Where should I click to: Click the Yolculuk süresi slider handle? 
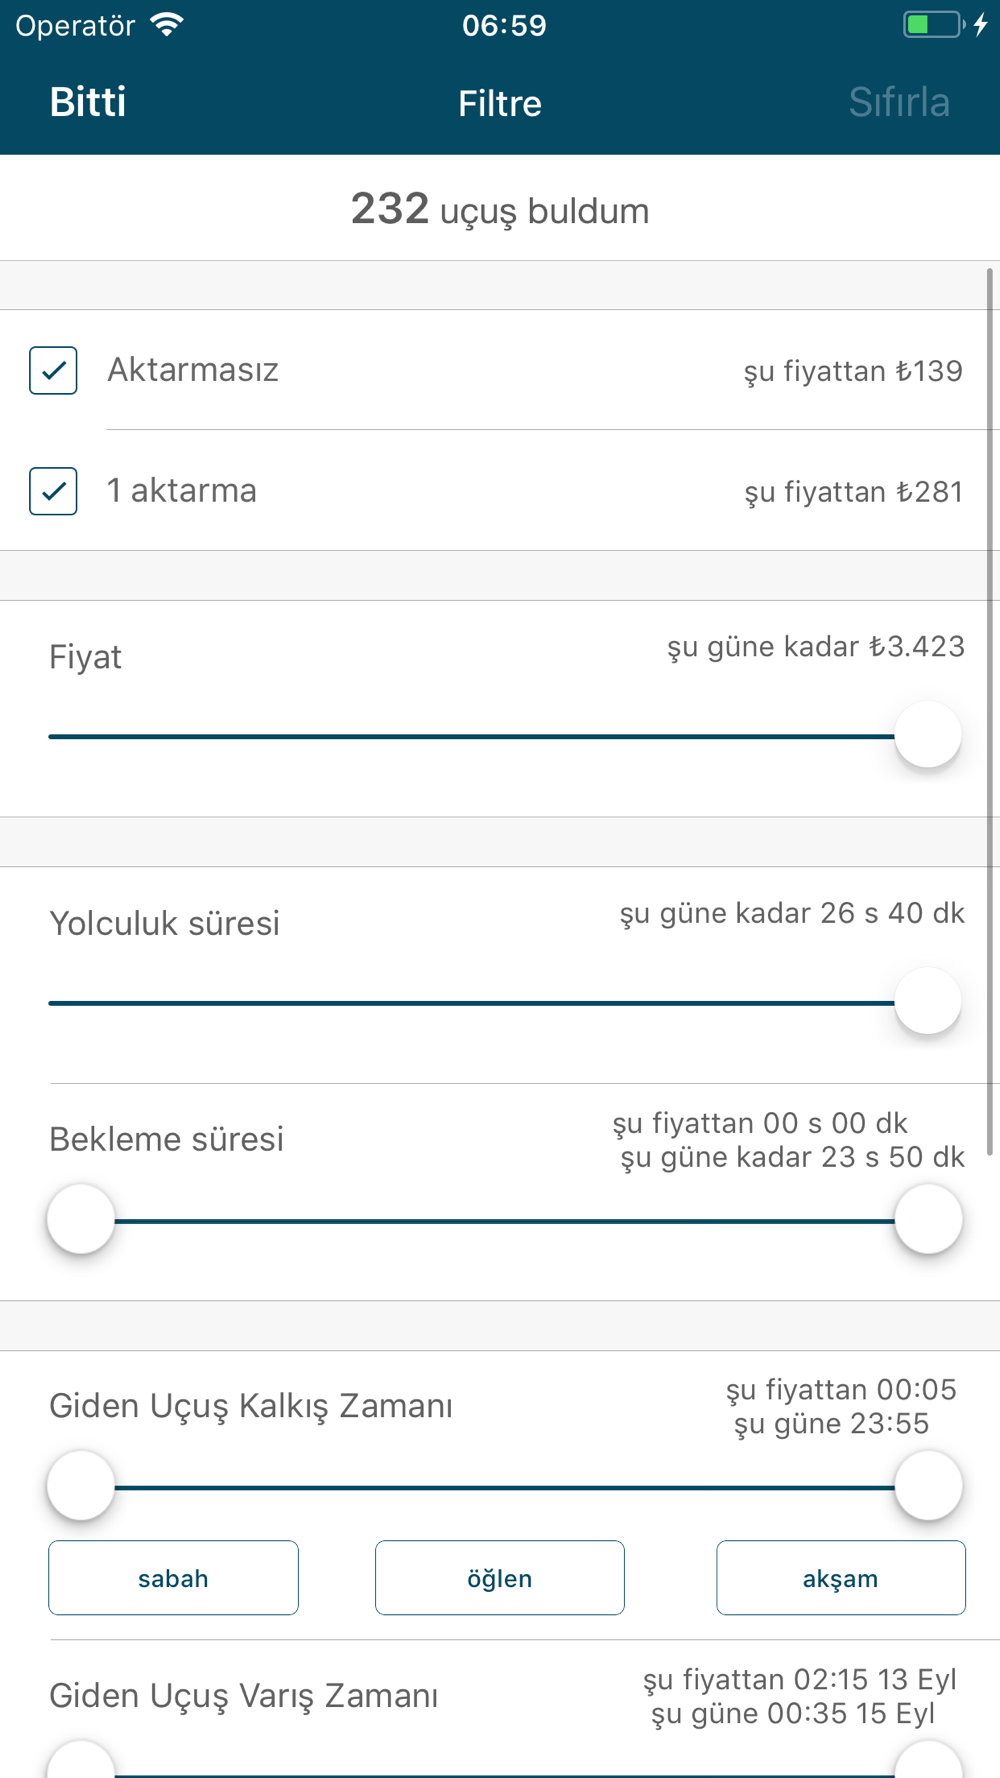click(x=928, y=1001)
